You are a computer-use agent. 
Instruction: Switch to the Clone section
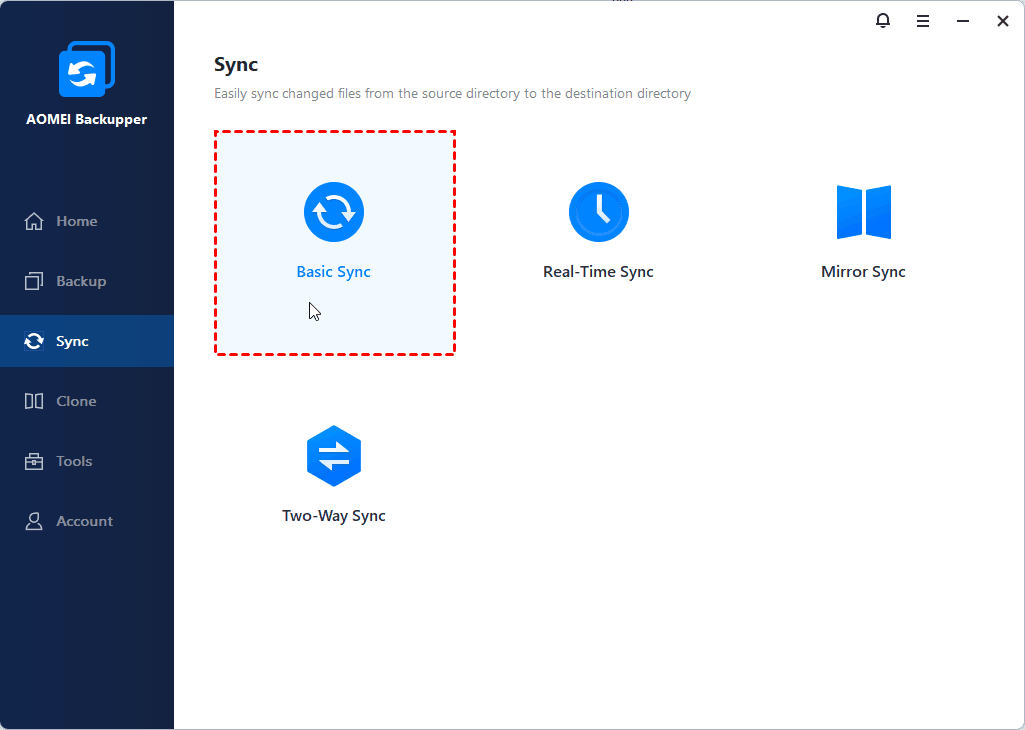pos(76,401)
